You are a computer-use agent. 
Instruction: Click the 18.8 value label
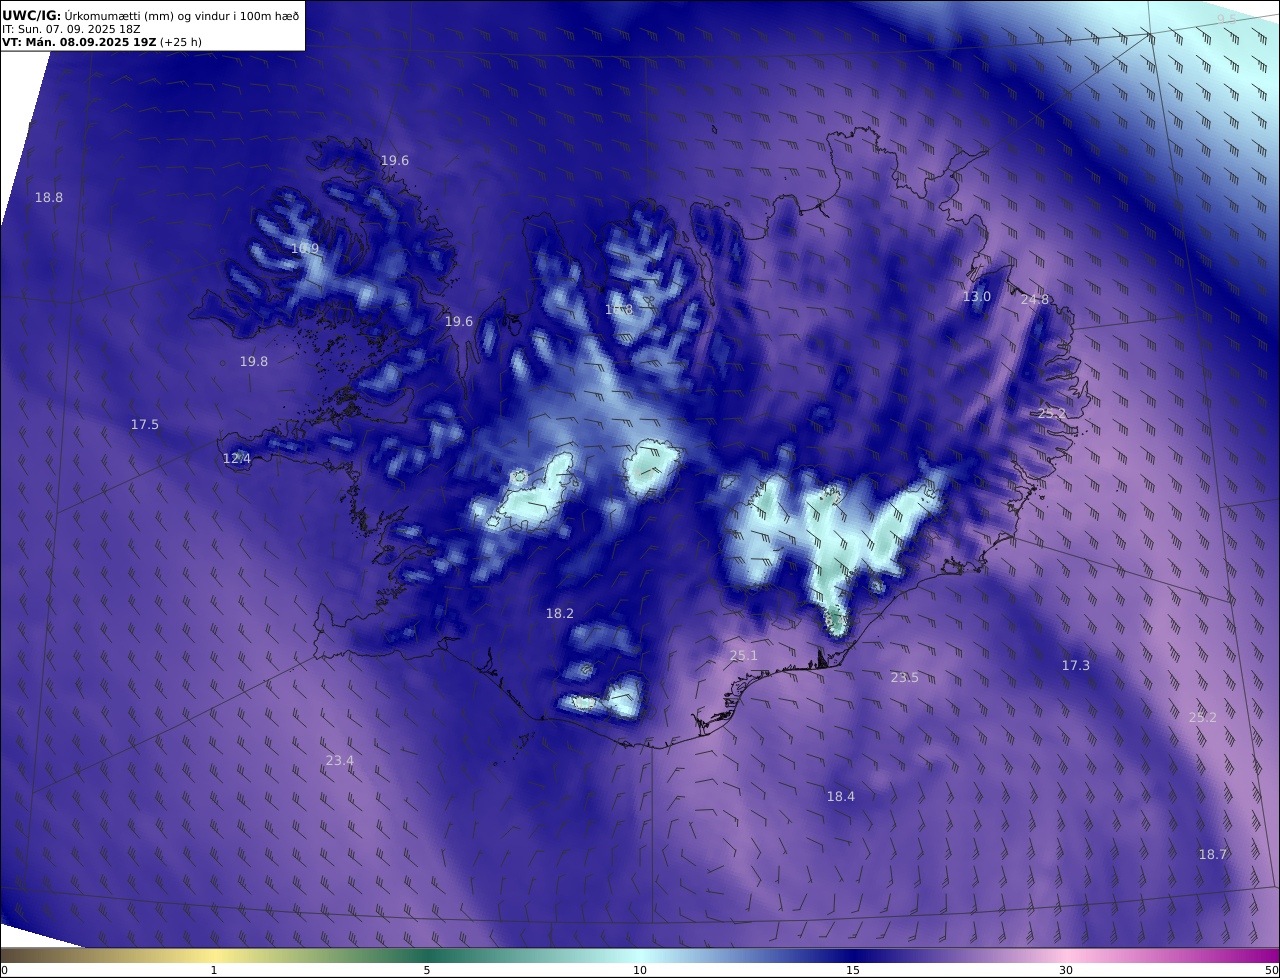coord(49,198)
